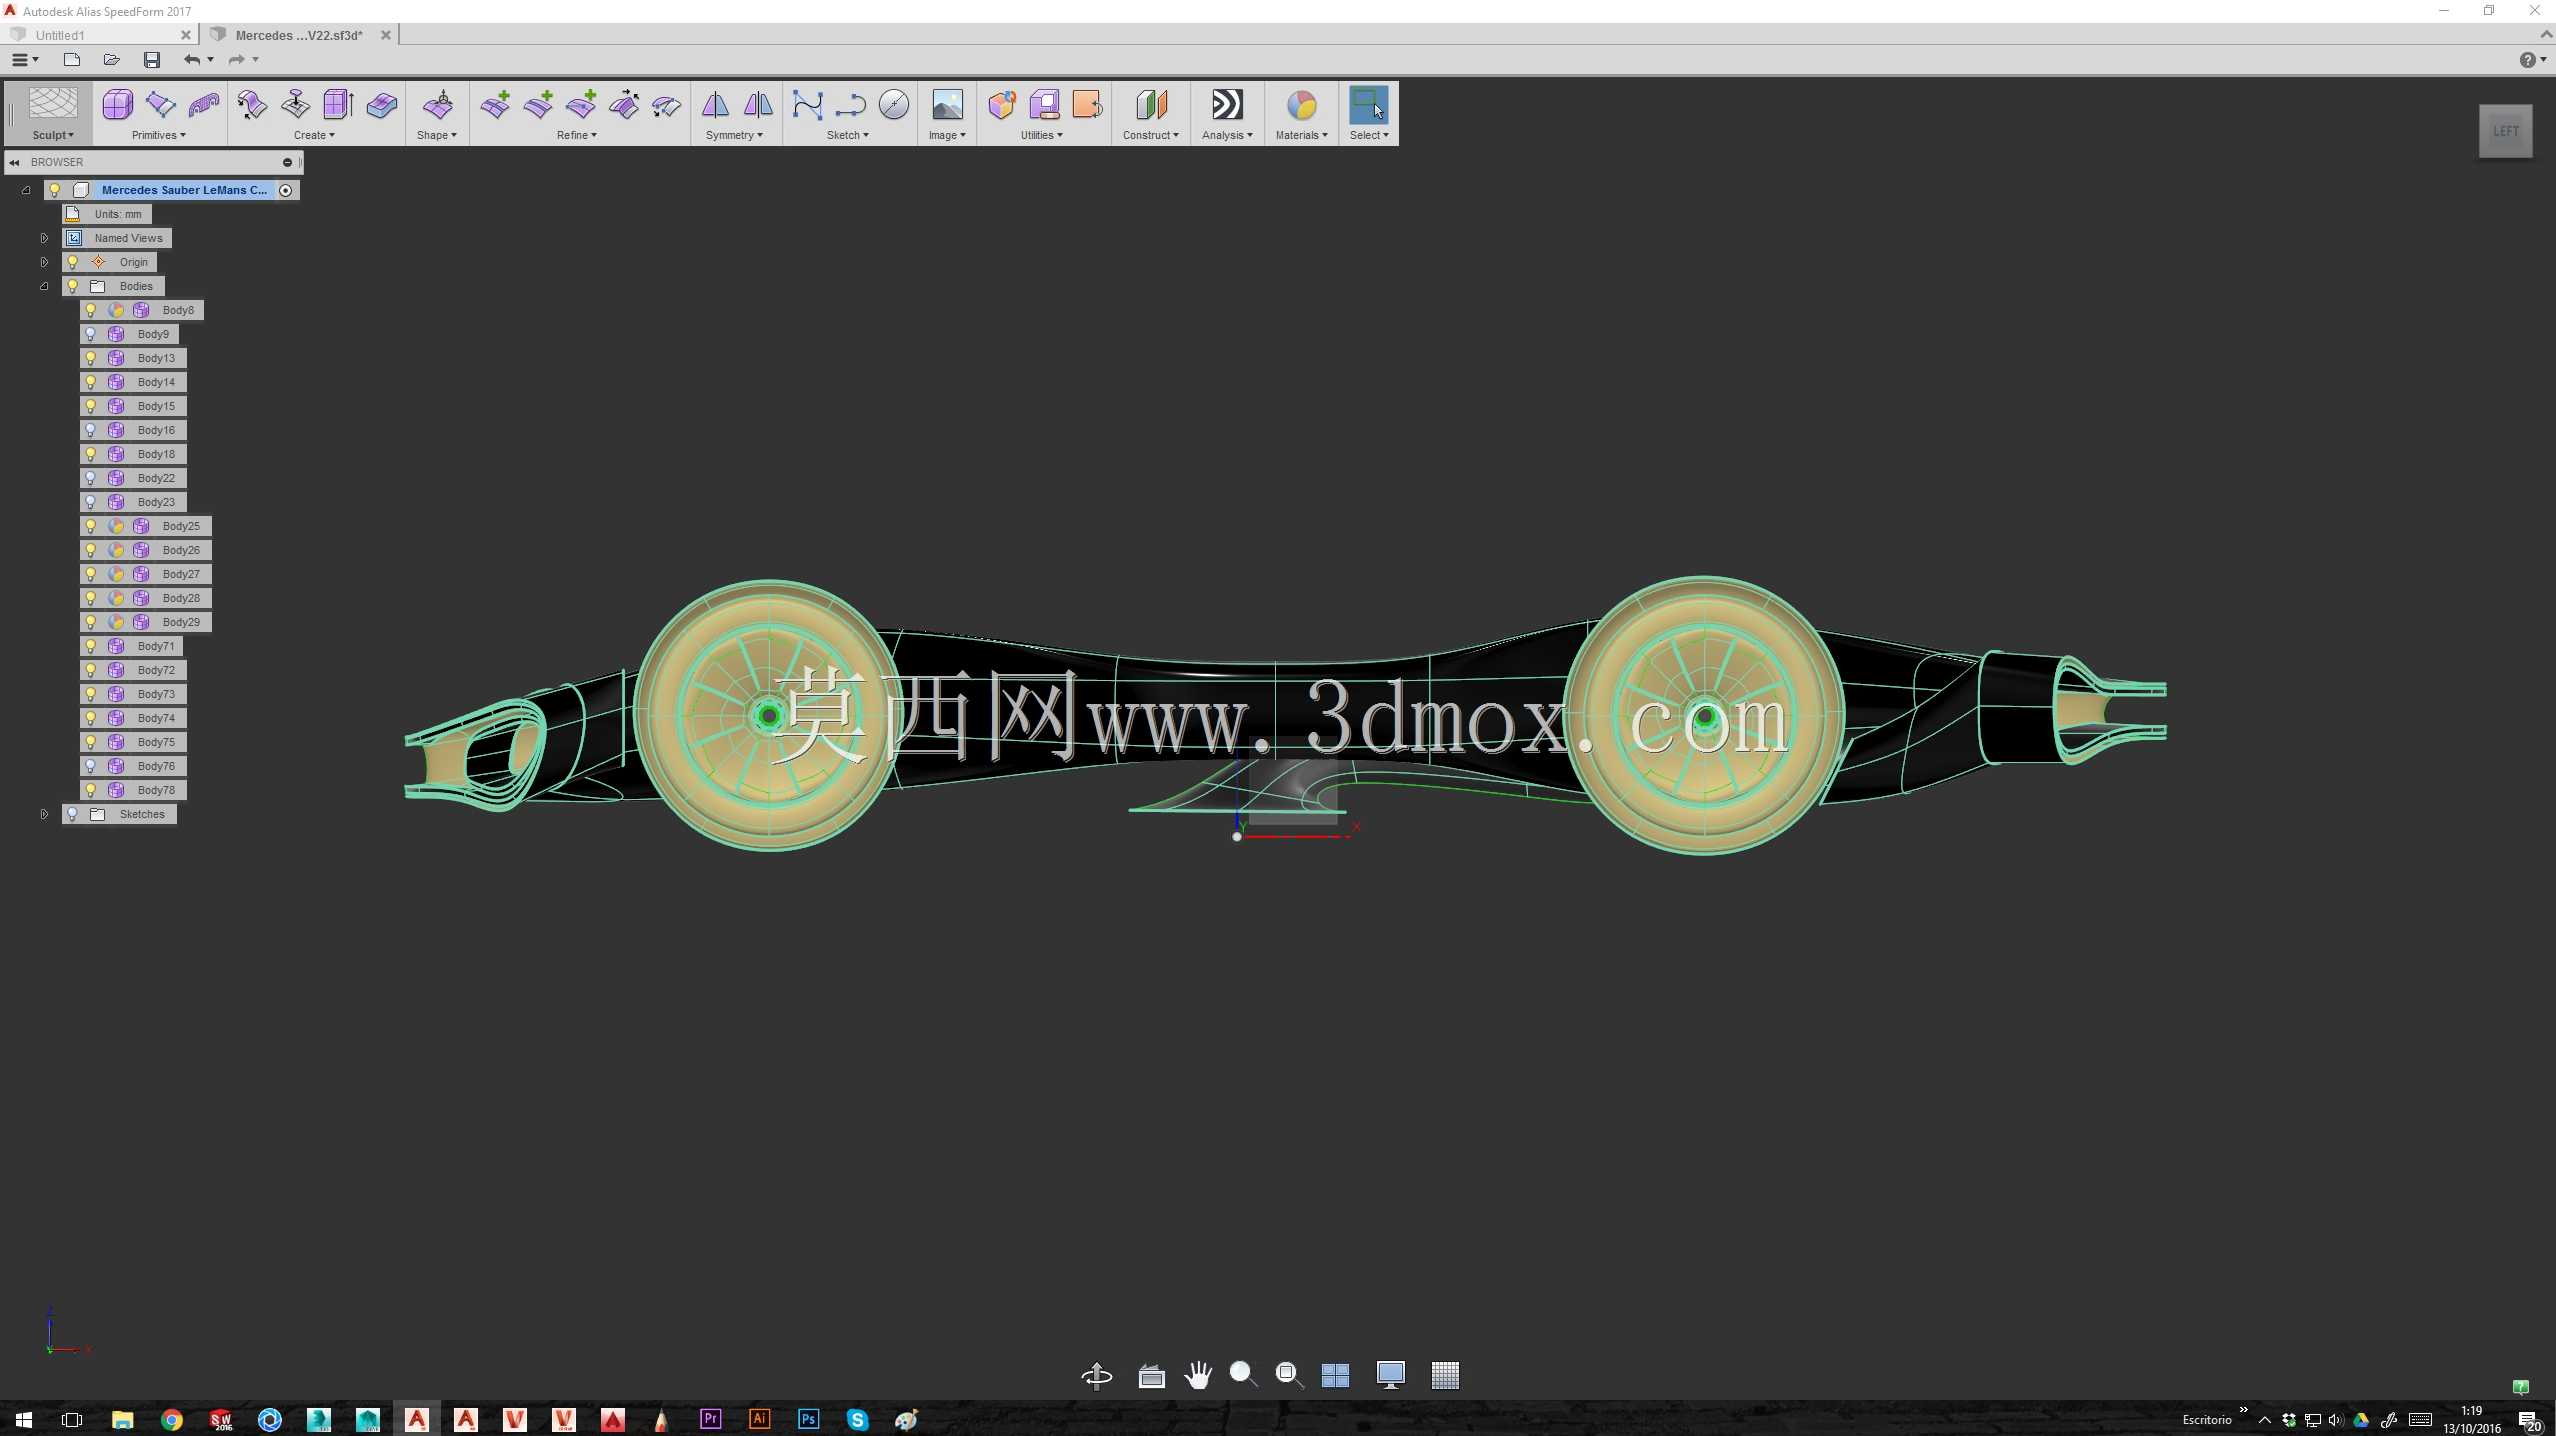2556x1436 pixels.
Task: Expand the Origin tree node
Action: click(44, 262)
